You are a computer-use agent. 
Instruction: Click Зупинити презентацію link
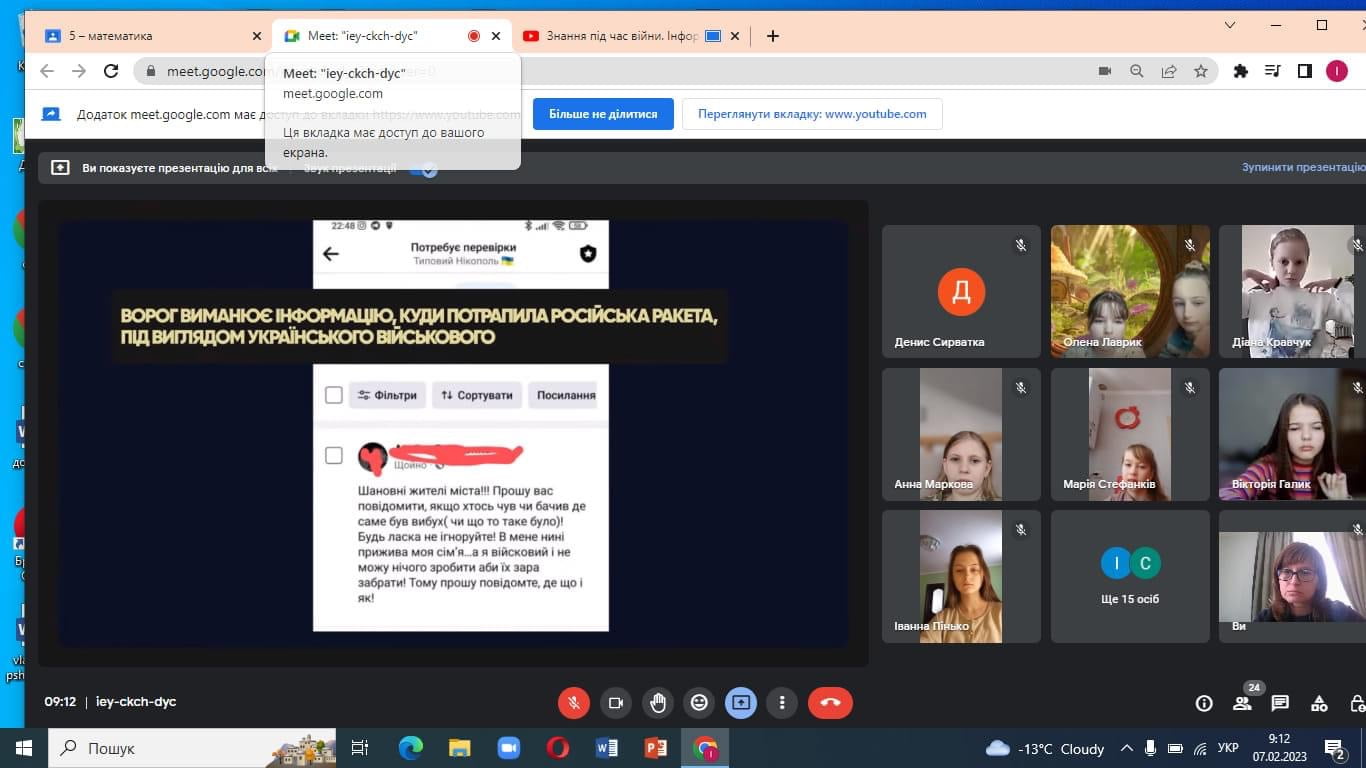[x=1304, y=168]
